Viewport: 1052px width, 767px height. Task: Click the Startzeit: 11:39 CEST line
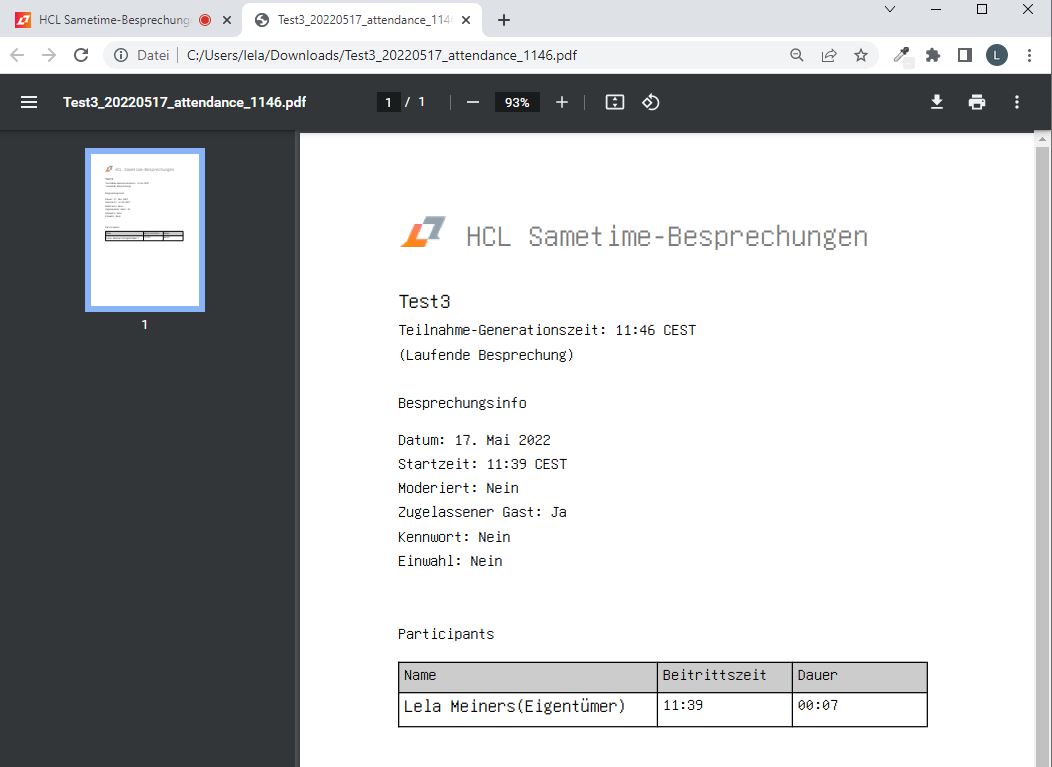(482, 464)
